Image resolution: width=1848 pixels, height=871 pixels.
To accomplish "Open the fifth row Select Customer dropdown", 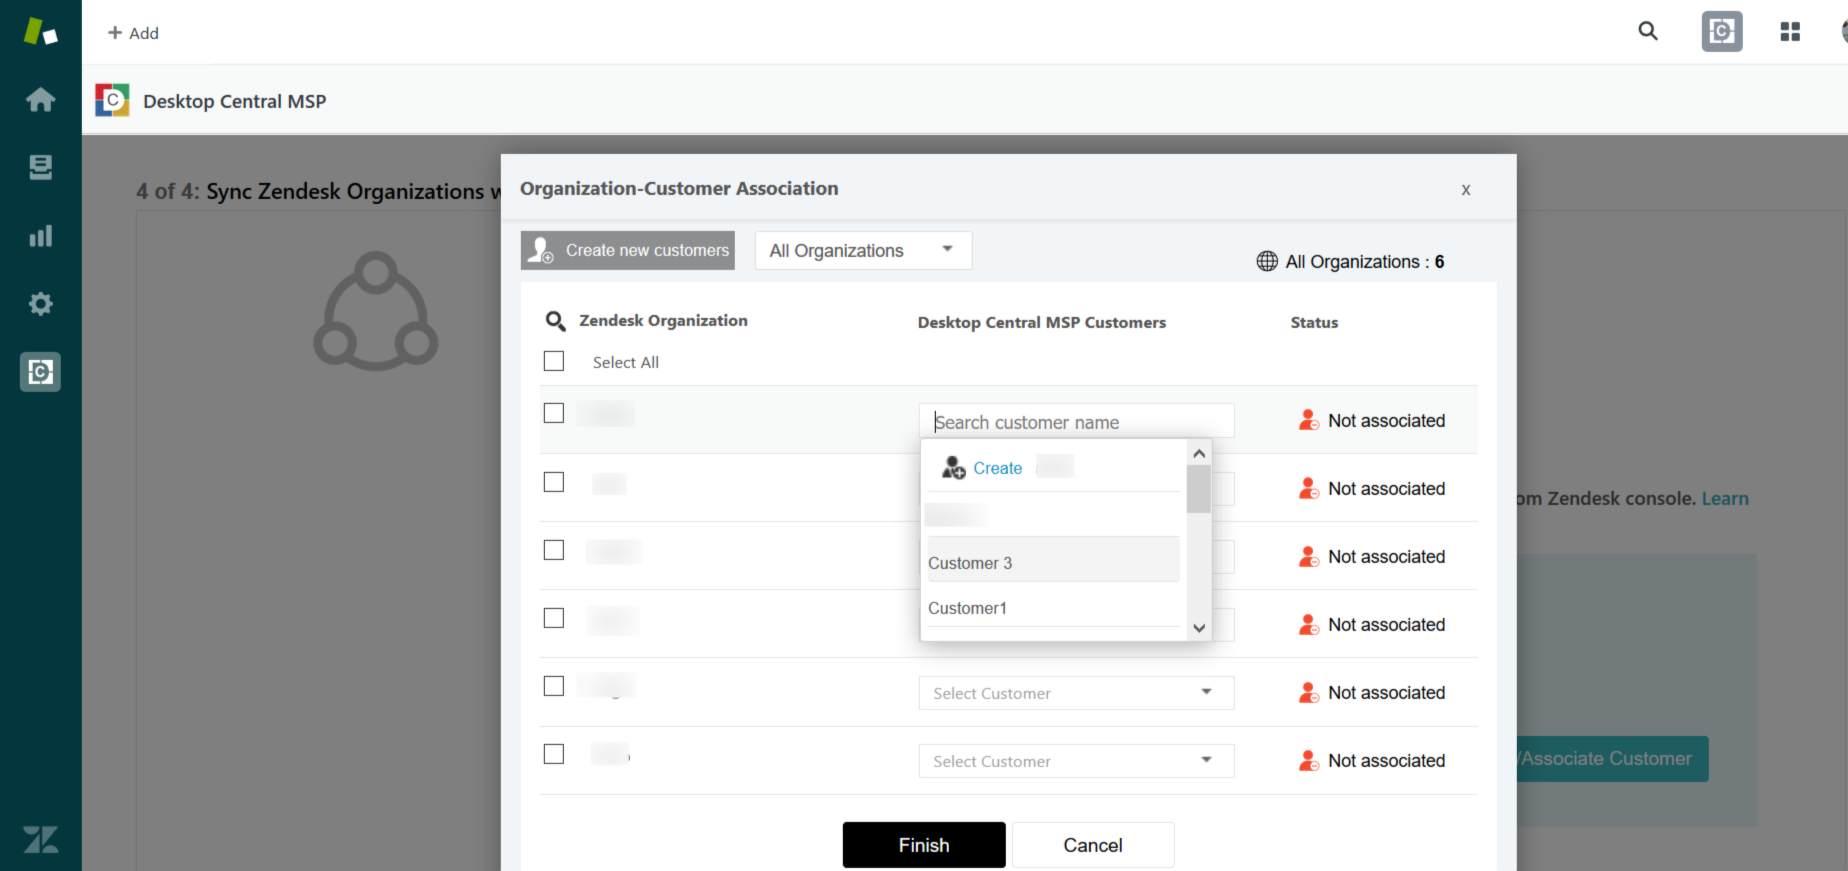I will [1075, 693].
